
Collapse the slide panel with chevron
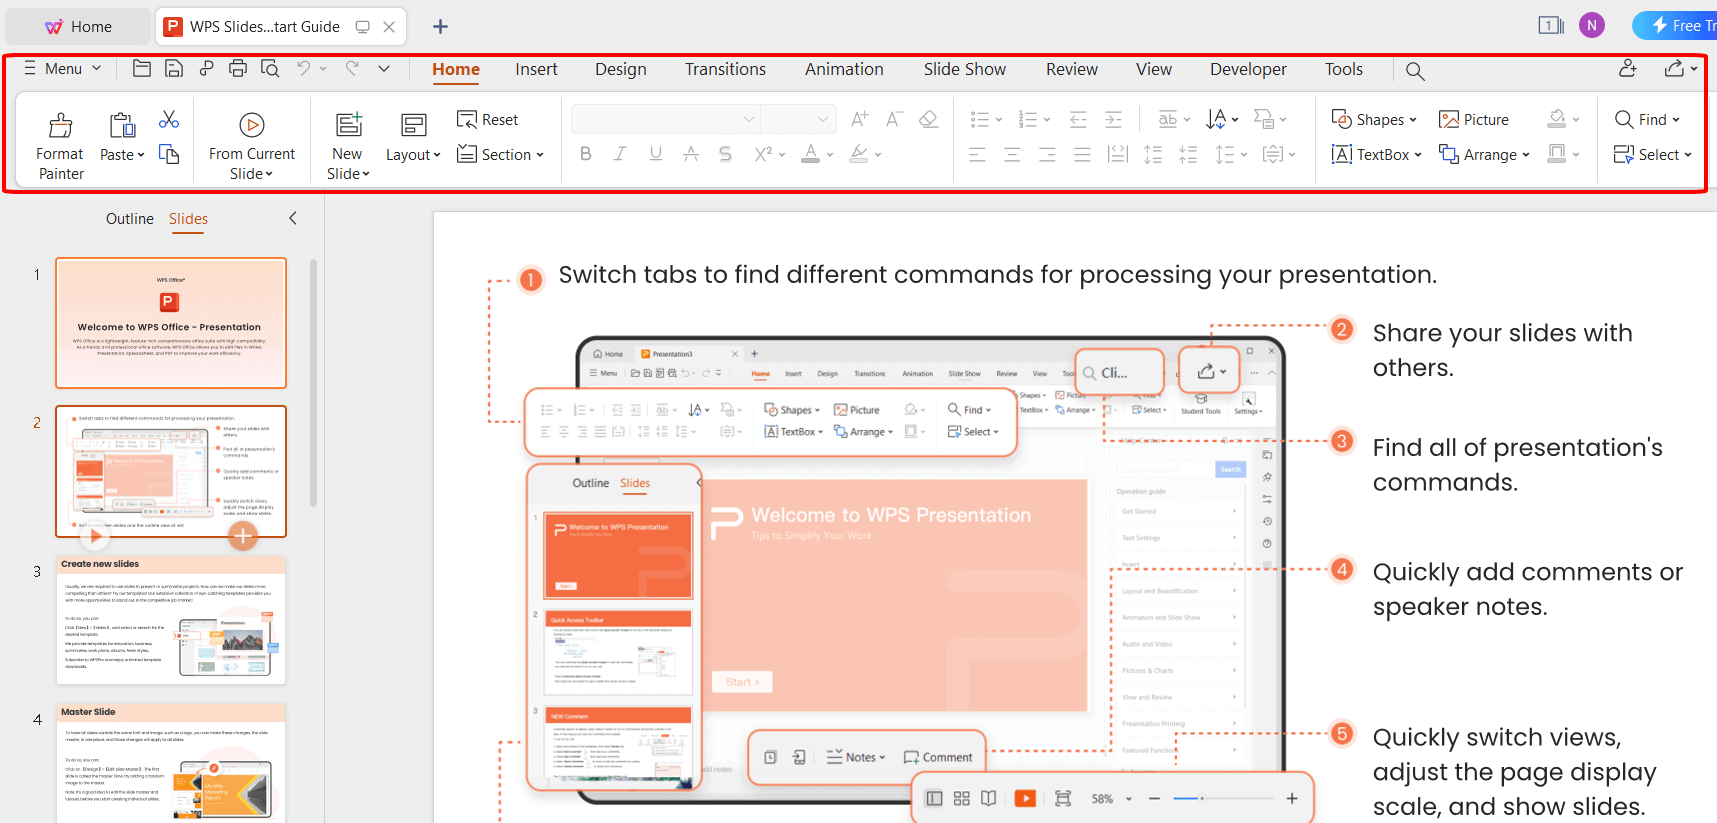pyautogui.click(x=293, y=218)
